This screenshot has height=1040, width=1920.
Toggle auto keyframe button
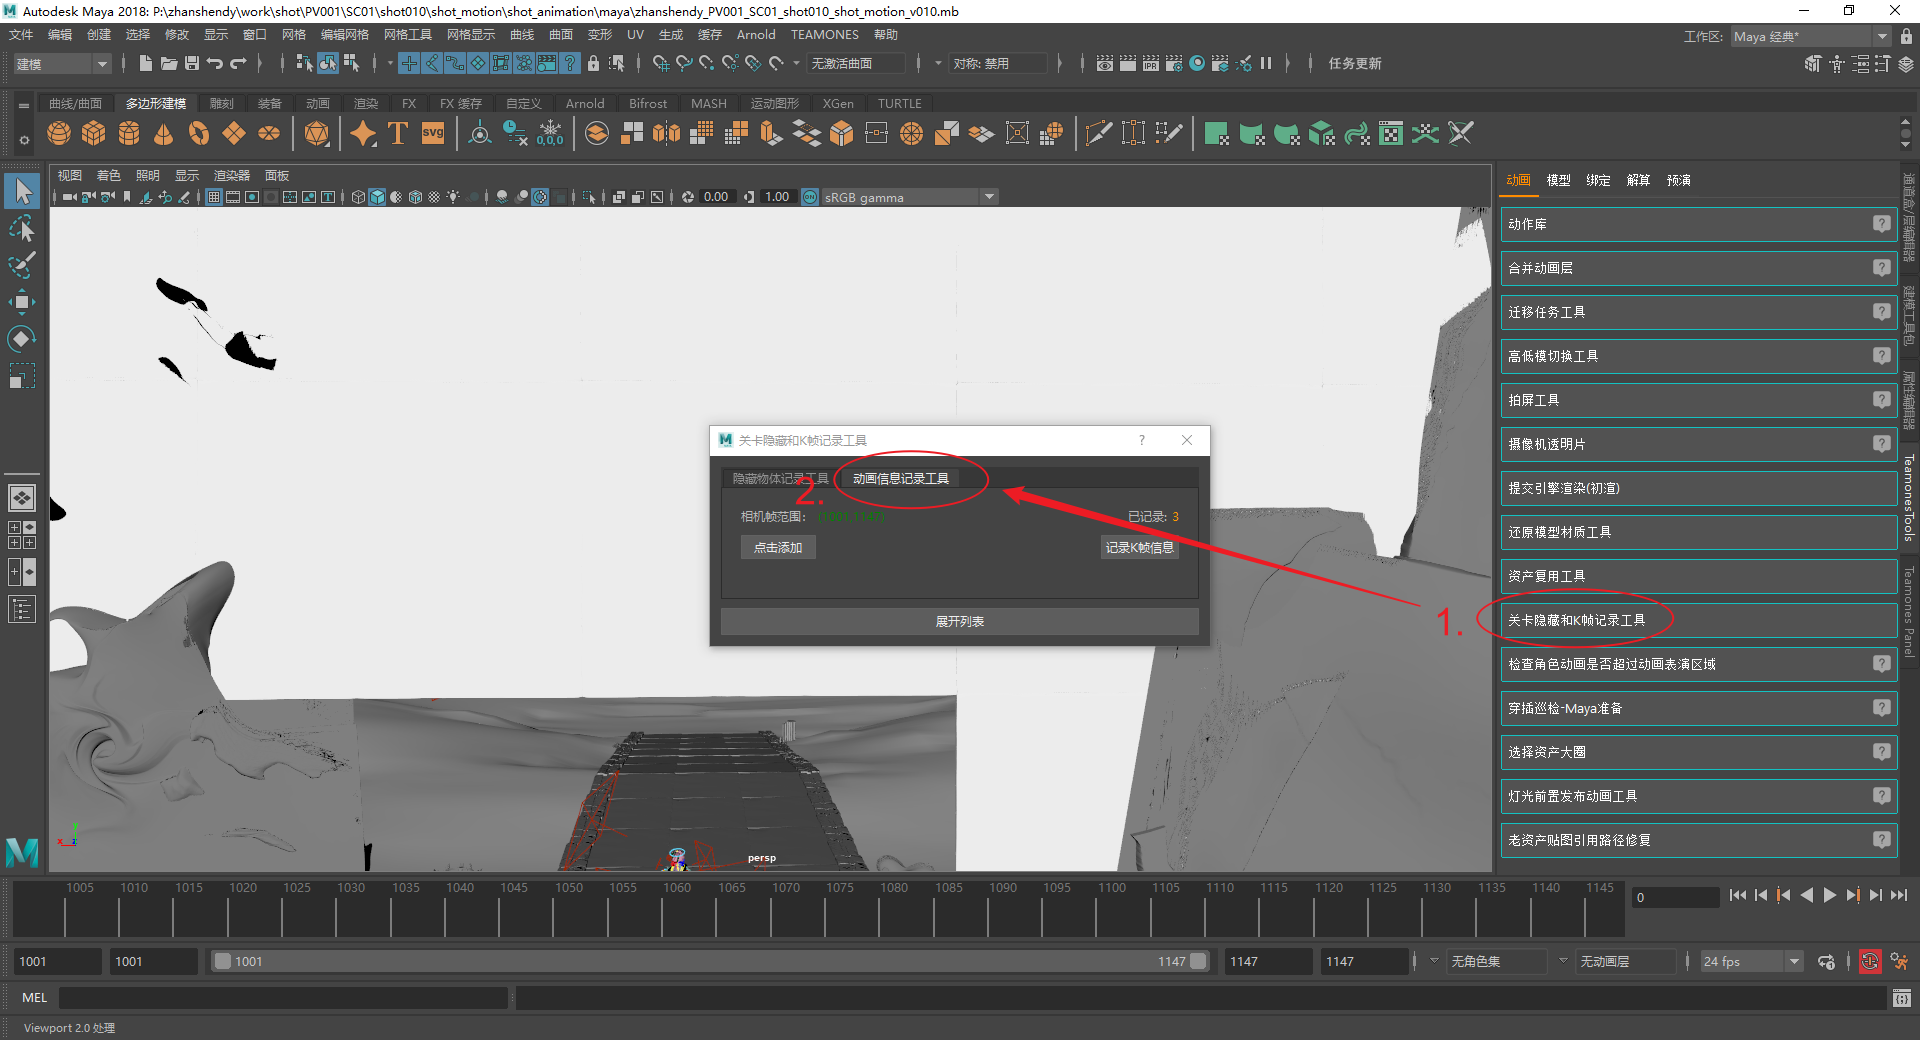(1869, 962)
